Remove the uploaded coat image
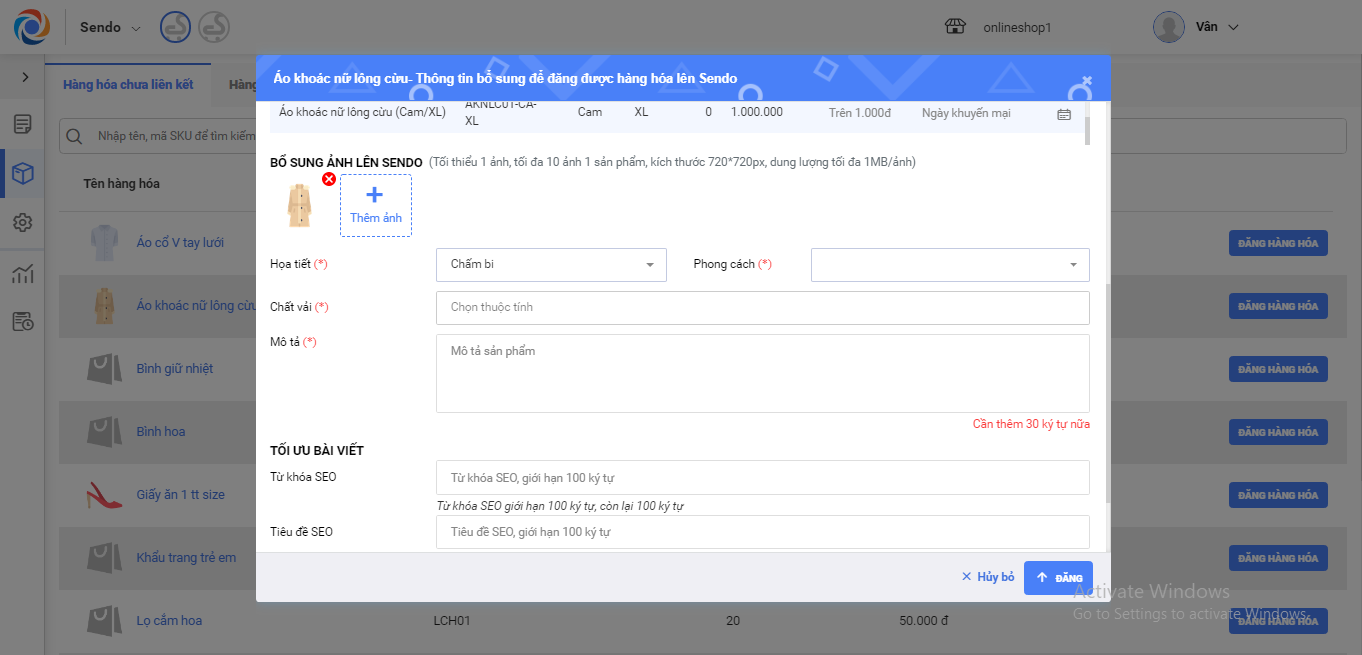 [x=328, y=179]
